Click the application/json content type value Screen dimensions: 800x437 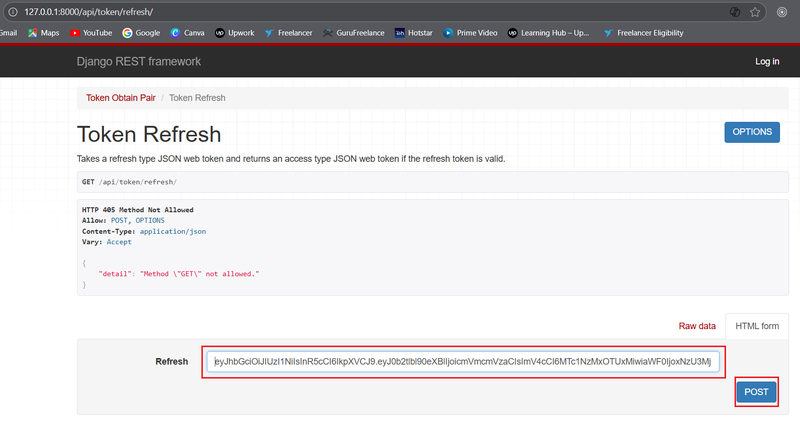point(173,231)
